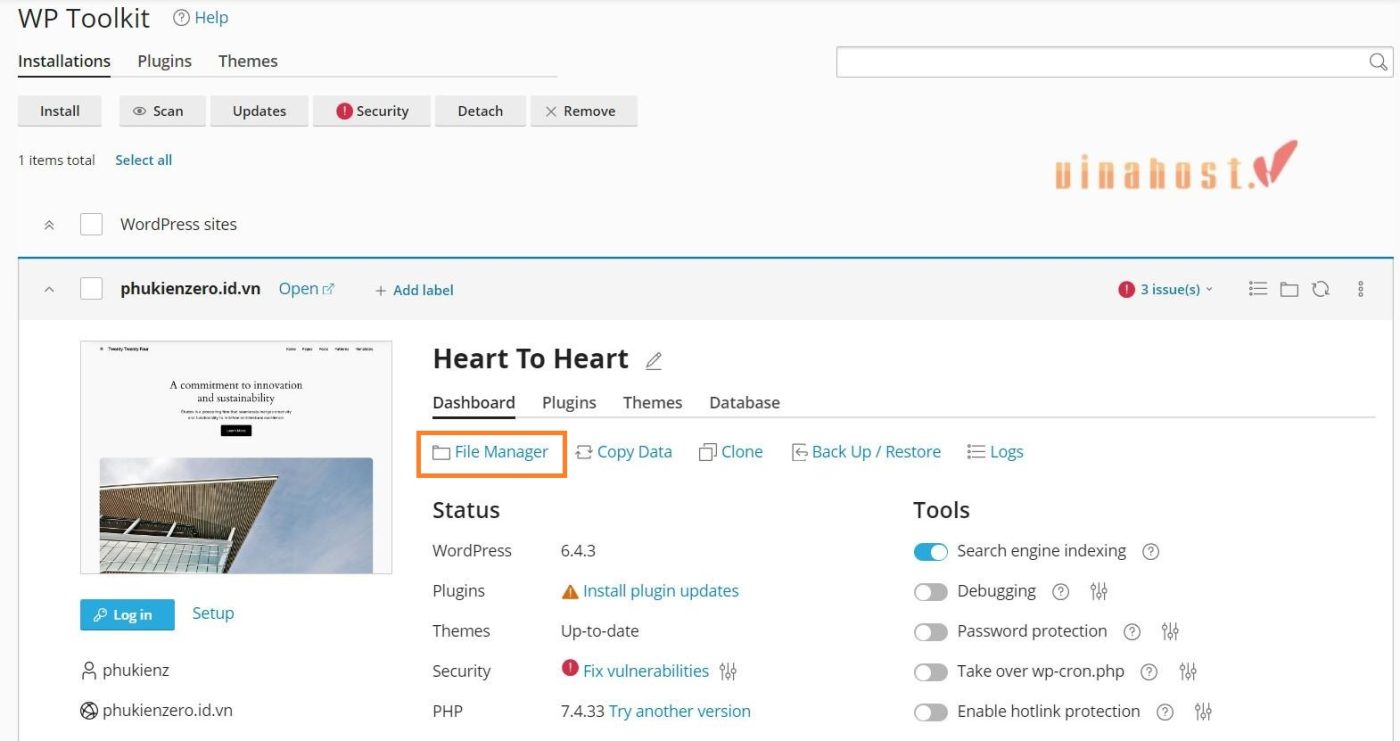Open Password protection settings sliders icon
1400x741 pixels.
point(1170,631)
